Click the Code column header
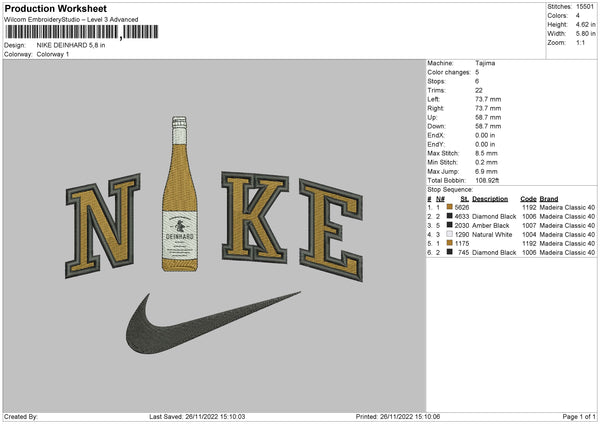The image size is (600, 424). [528, 199]
